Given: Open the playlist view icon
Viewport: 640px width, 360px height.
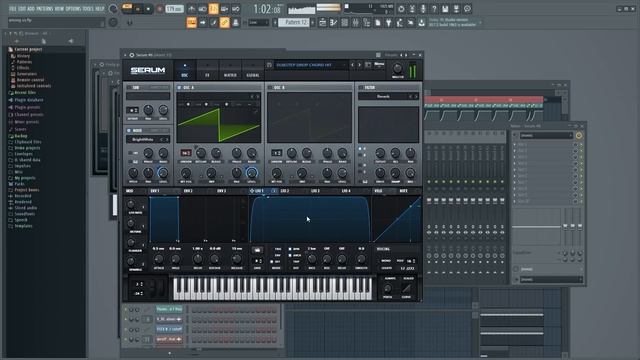Looking at the screenshot, I should point(322,23).
